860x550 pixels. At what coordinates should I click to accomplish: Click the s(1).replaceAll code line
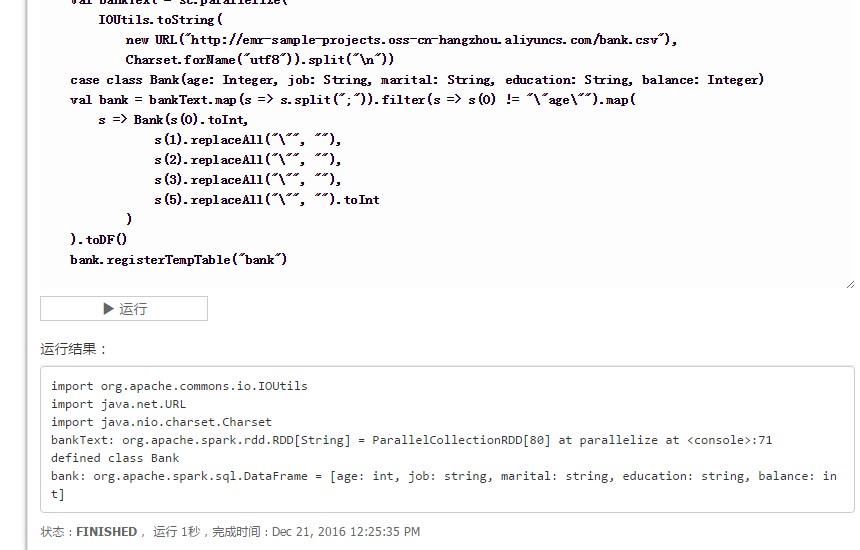(247, 139)
